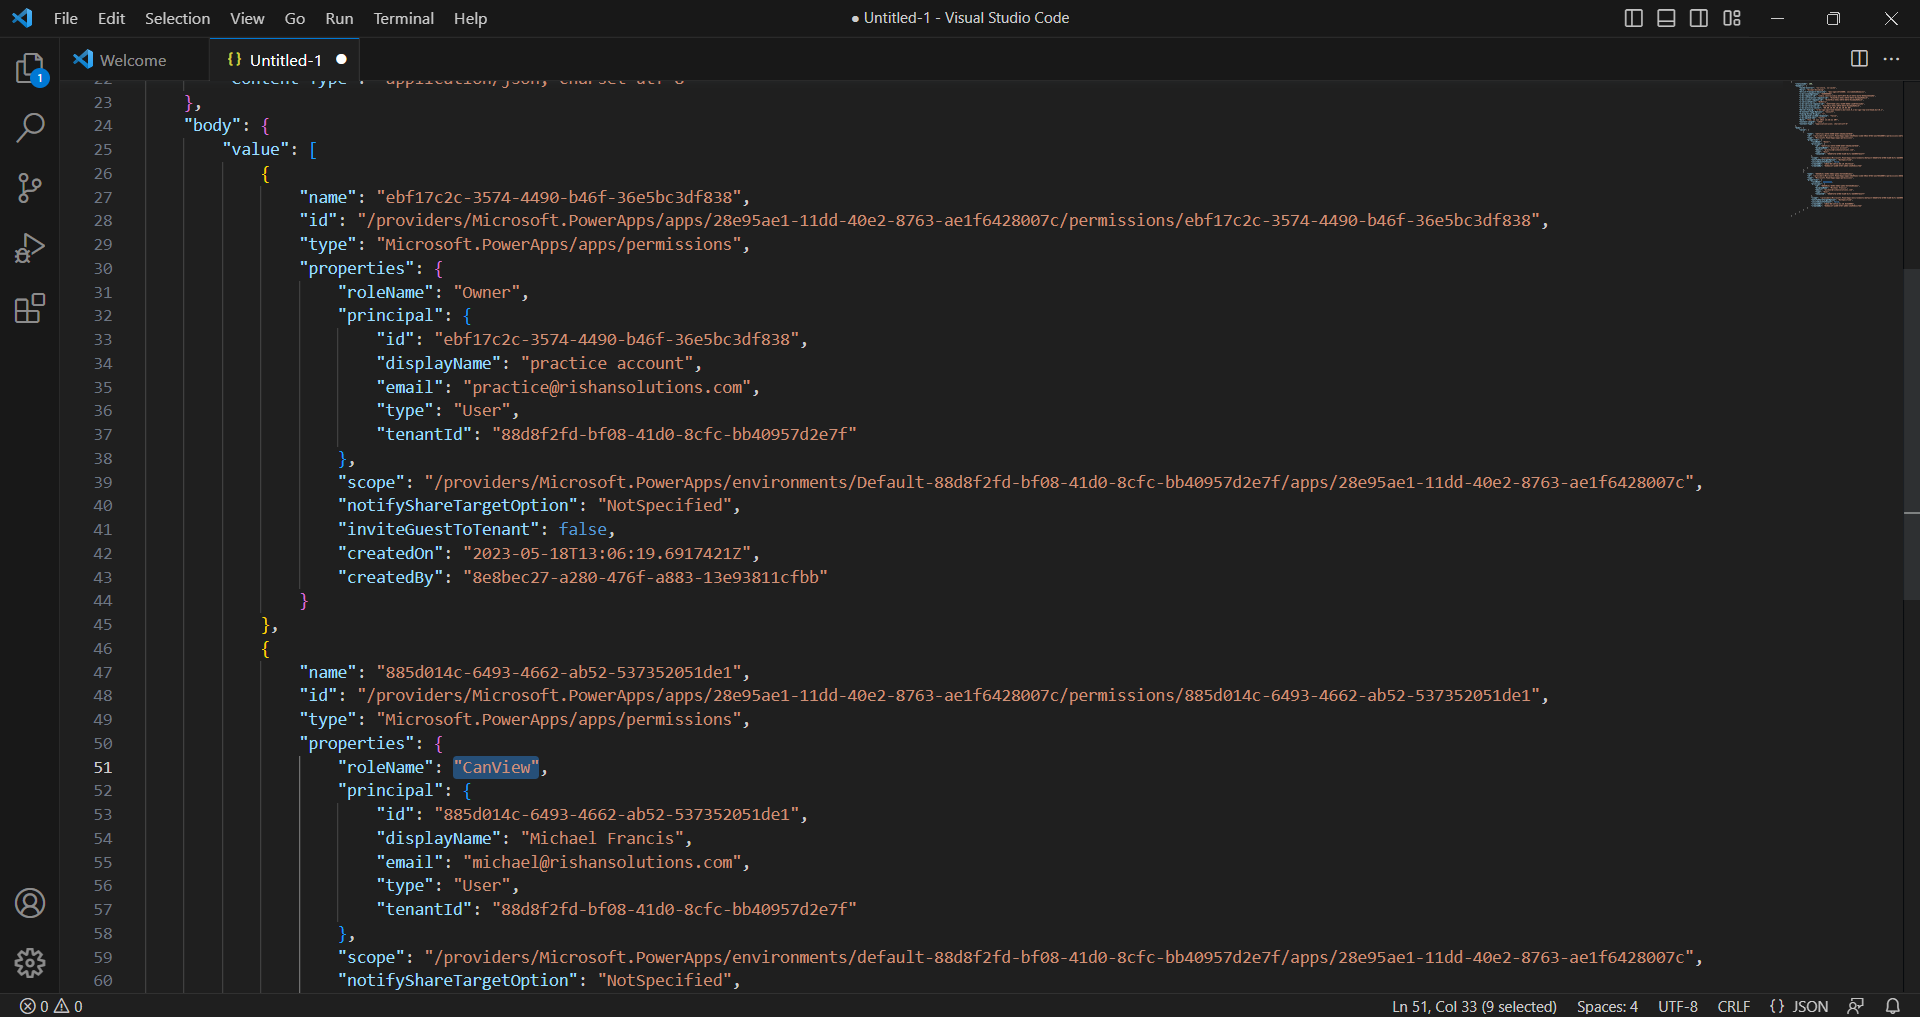The width and height of the screenshot is (1920, 1017).
Task: Open the editor More Actions ellipsis menu
Action: click(x=1891, y=59)
